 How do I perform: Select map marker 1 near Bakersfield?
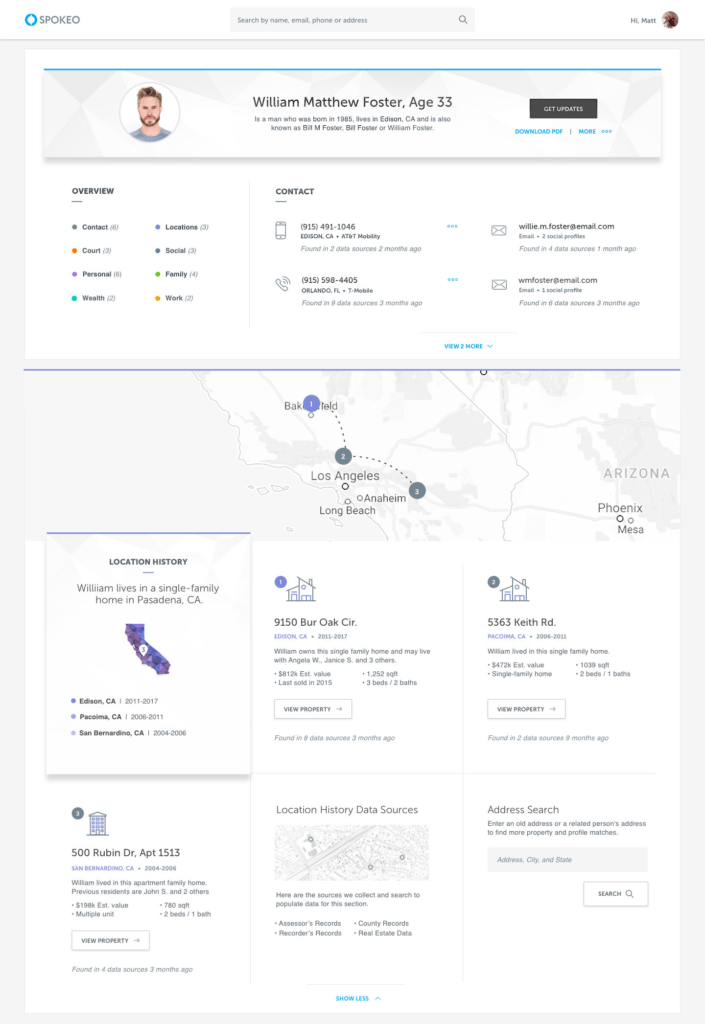click(311, 404)
